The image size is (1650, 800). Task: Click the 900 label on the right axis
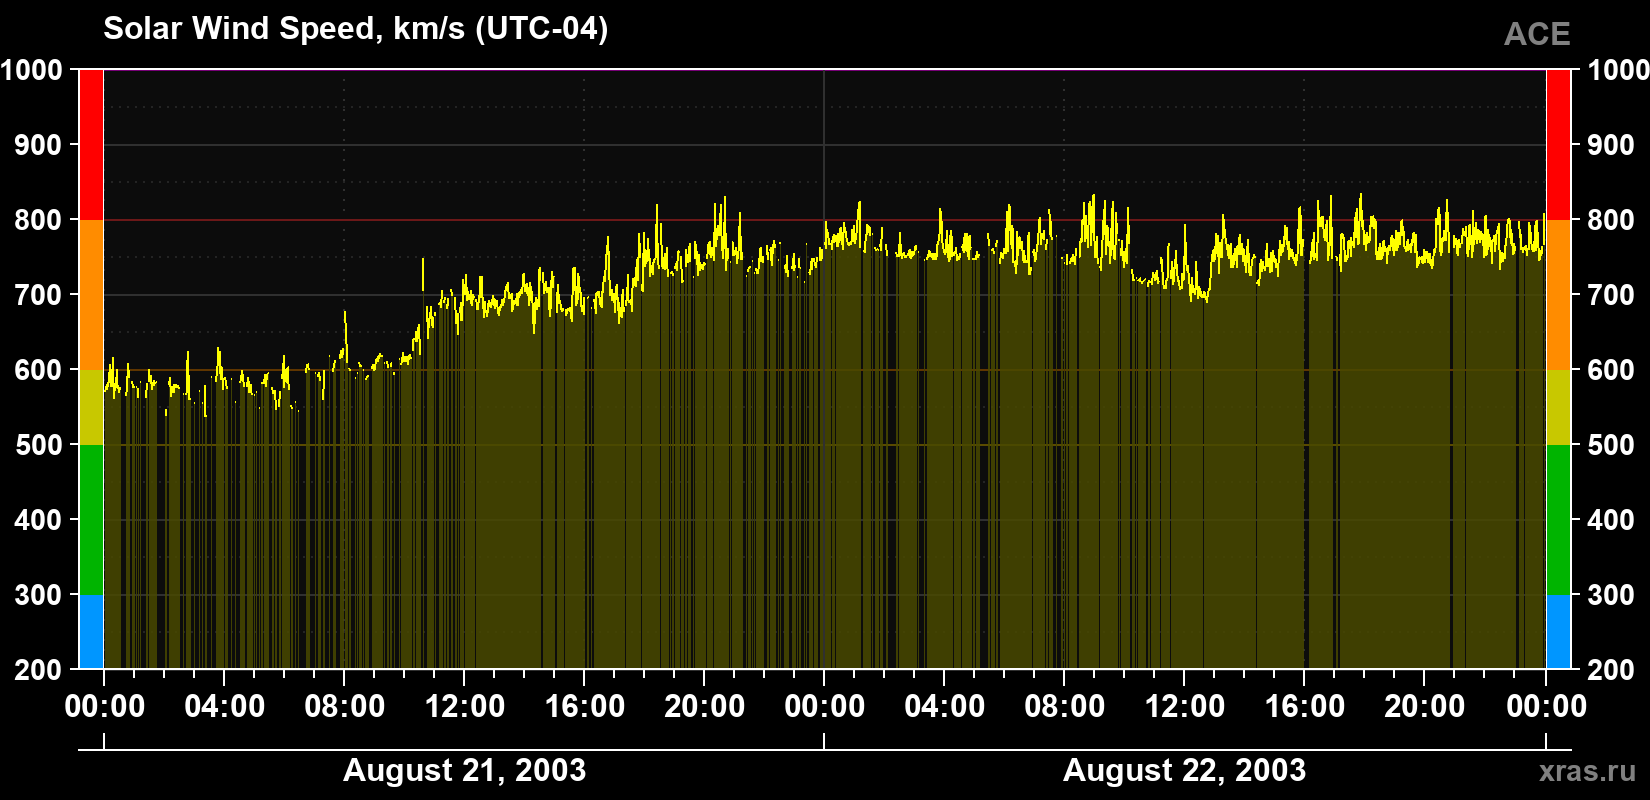coord(1612,145)
